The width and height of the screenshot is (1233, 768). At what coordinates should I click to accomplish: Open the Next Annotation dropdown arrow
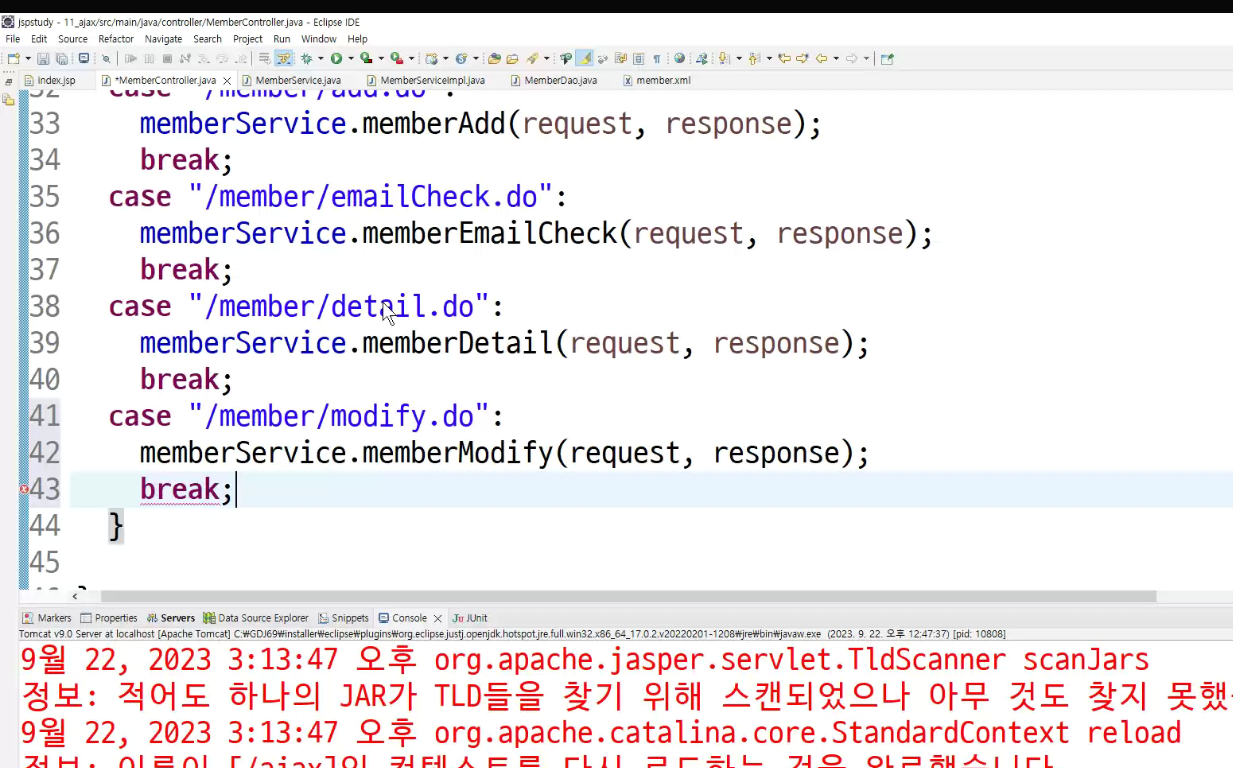[739, 59]
